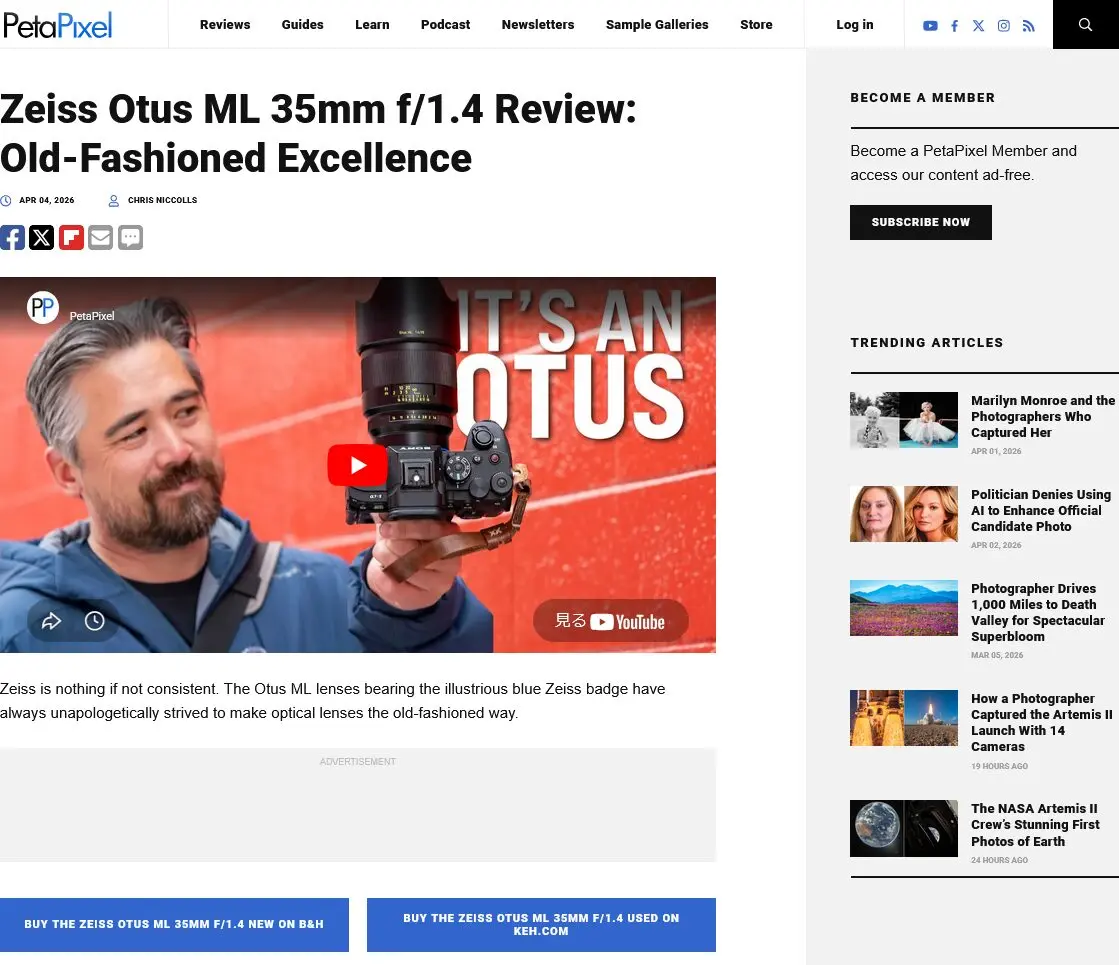This screenshot has height=965, width=1119.
Task: Read the Death Valley Superbloom article
Action: coord(1037,612)
